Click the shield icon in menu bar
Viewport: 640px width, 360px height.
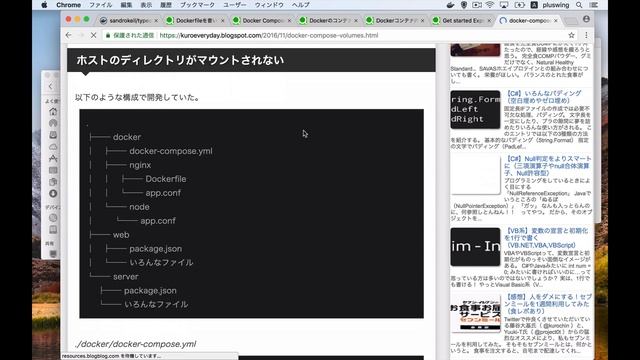[464, 5]
